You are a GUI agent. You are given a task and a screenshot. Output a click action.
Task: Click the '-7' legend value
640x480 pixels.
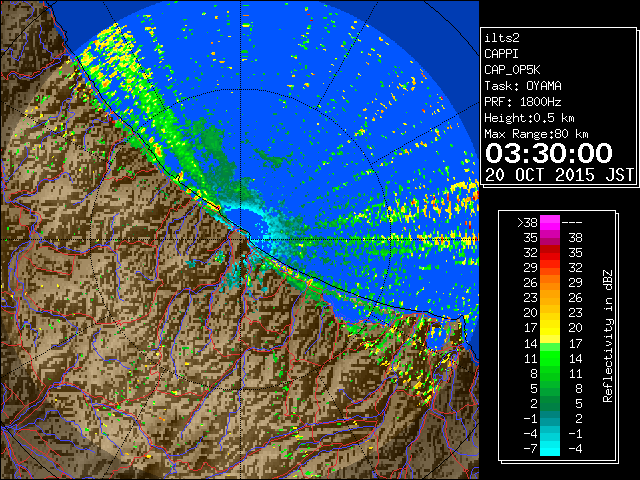point(530,449)
